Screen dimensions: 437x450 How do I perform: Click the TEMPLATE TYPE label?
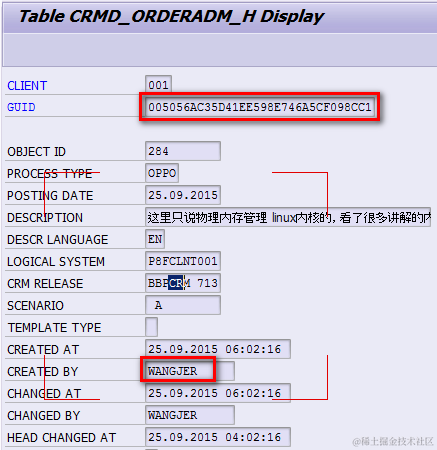coord(54,328)
